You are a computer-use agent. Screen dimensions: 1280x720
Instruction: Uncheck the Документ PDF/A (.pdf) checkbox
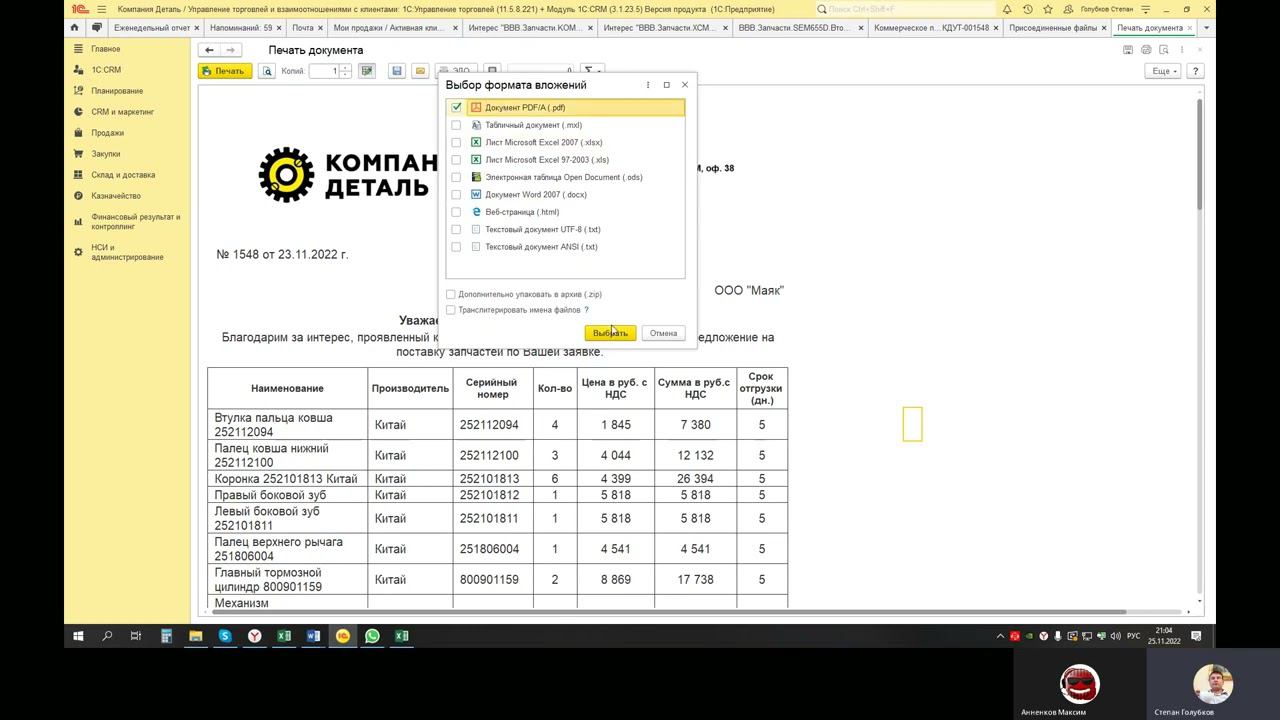coord(456,107)
